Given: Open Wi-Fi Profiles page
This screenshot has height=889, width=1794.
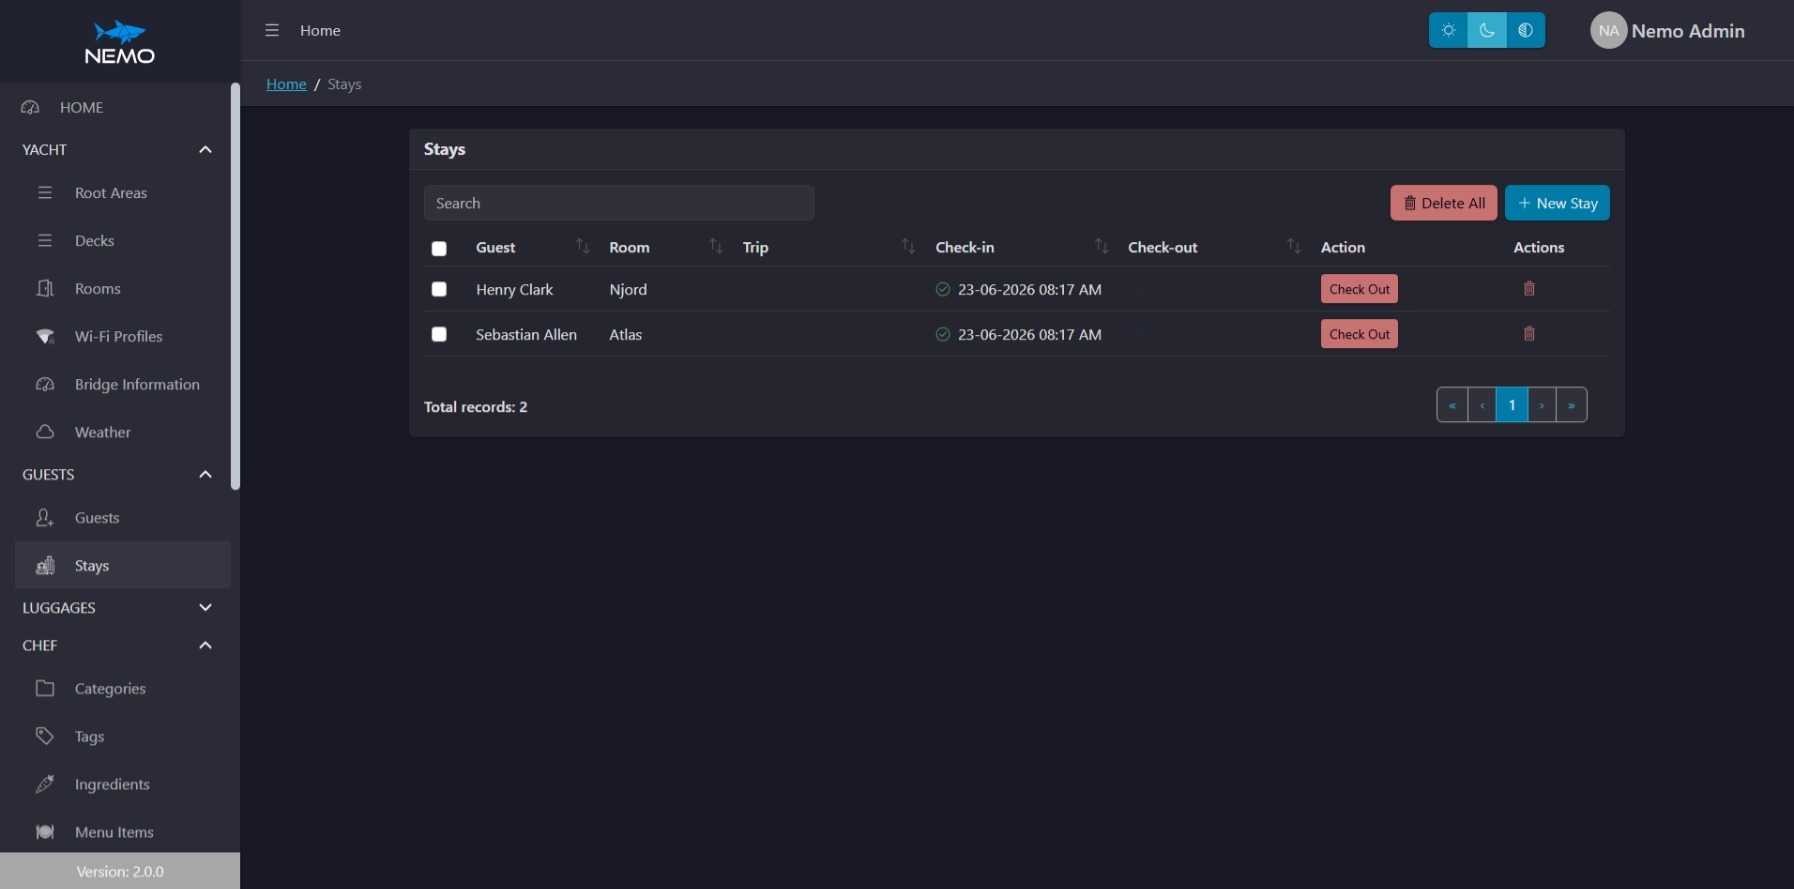Looking at the screenshot, I should (x=122, y=336).
